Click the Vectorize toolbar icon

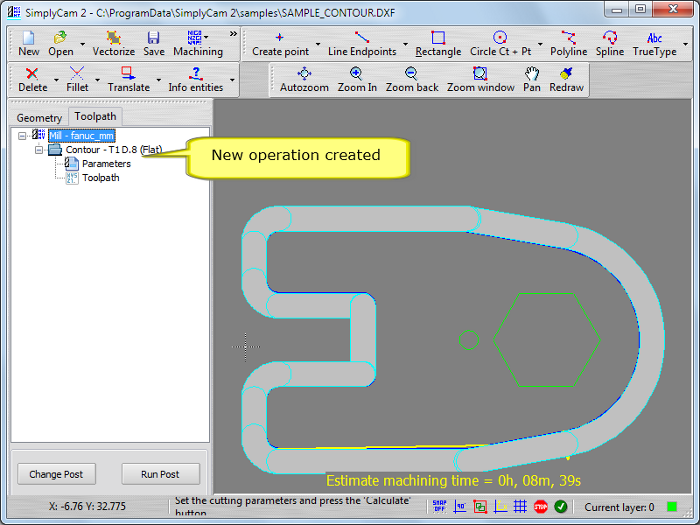click(113, 43)
